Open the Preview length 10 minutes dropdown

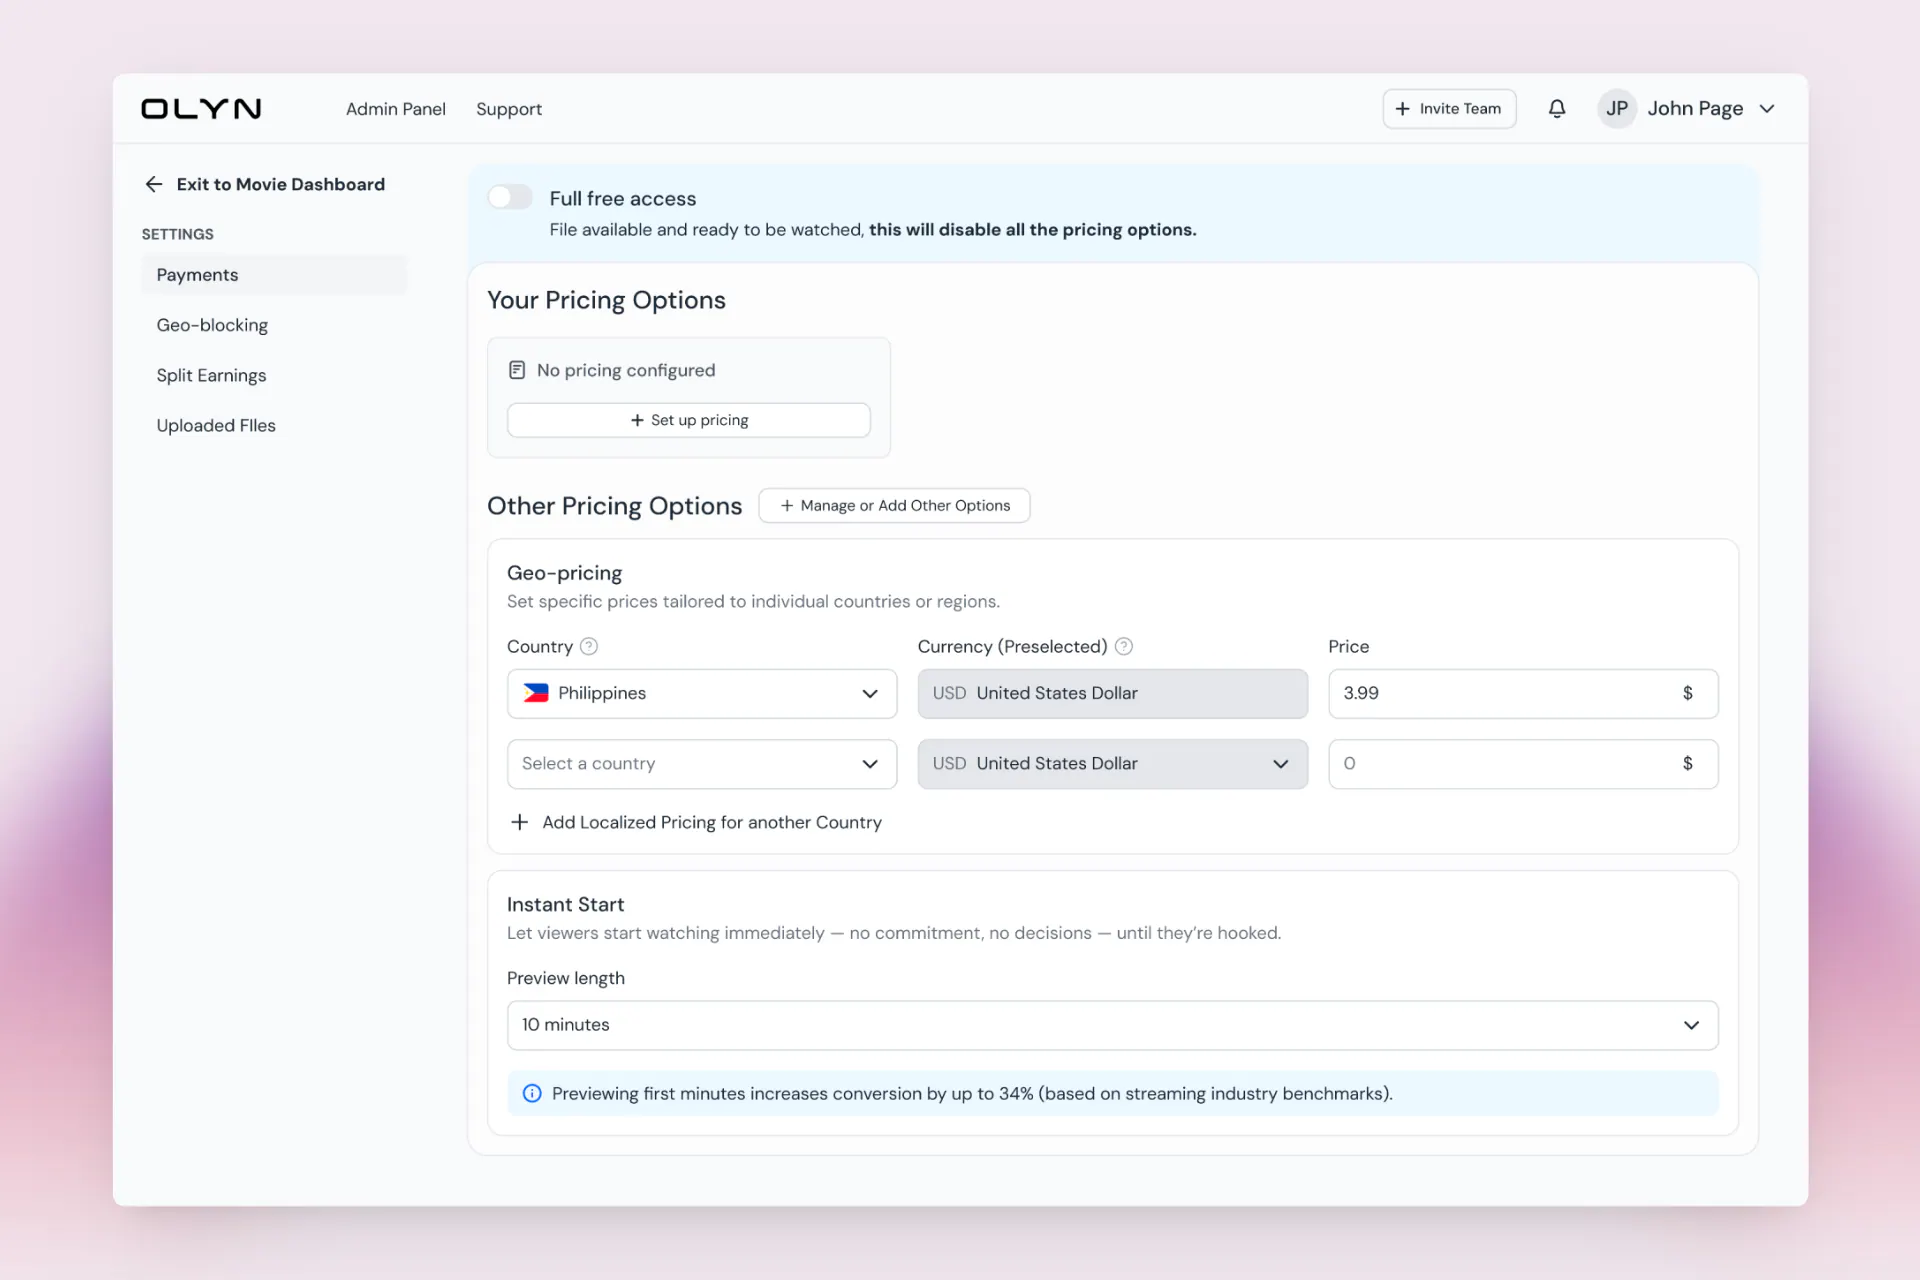[x=1112, y=1025]
